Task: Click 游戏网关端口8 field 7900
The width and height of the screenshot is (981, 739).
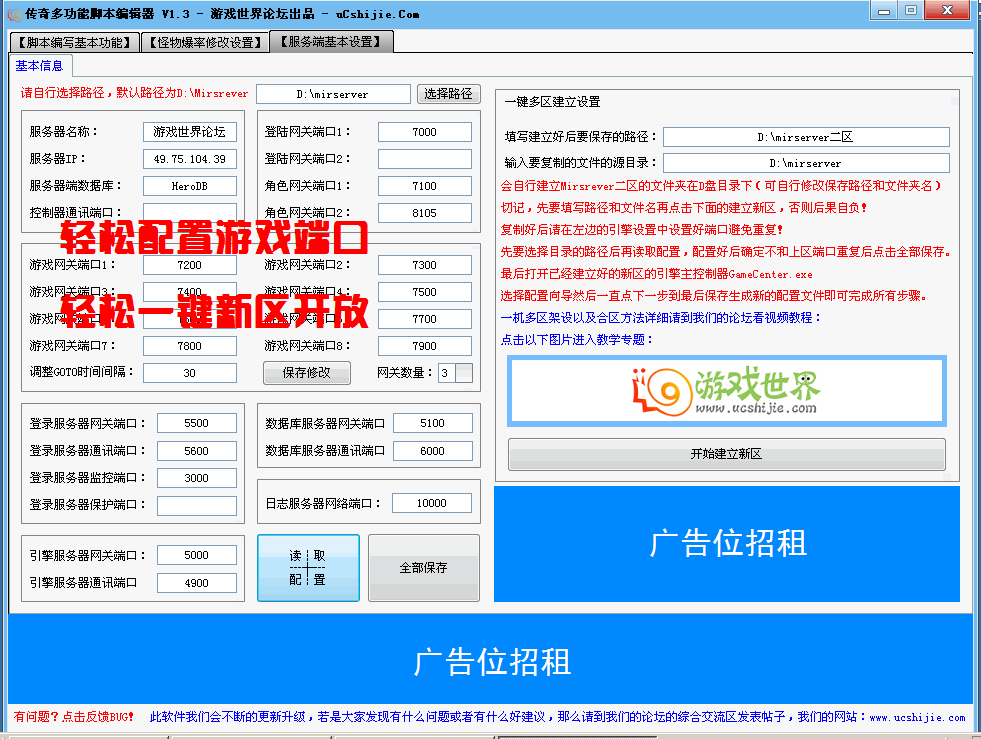Action: 424,345
